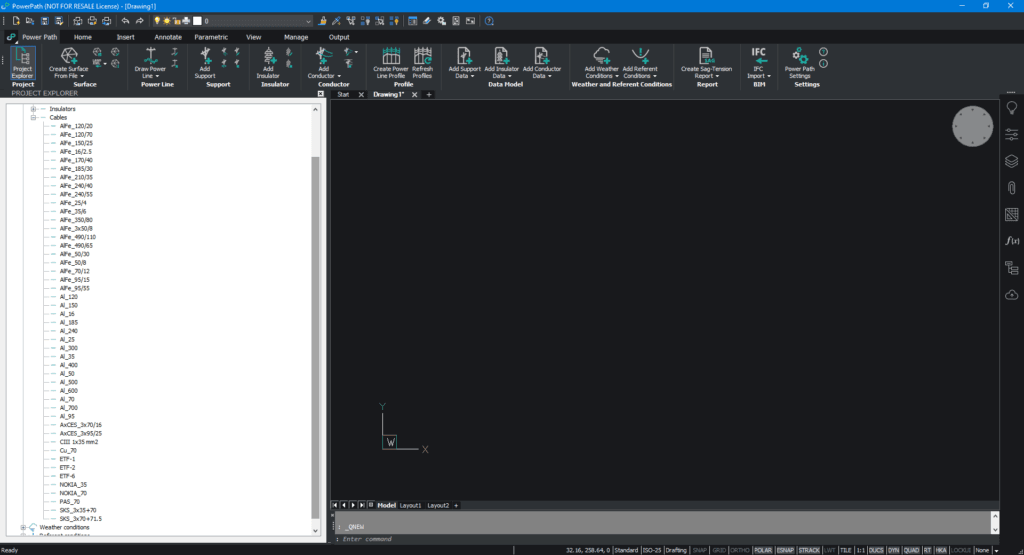Click the Redo arrow icon
This screenshot has width=1024, height=555.
(140, 21)
